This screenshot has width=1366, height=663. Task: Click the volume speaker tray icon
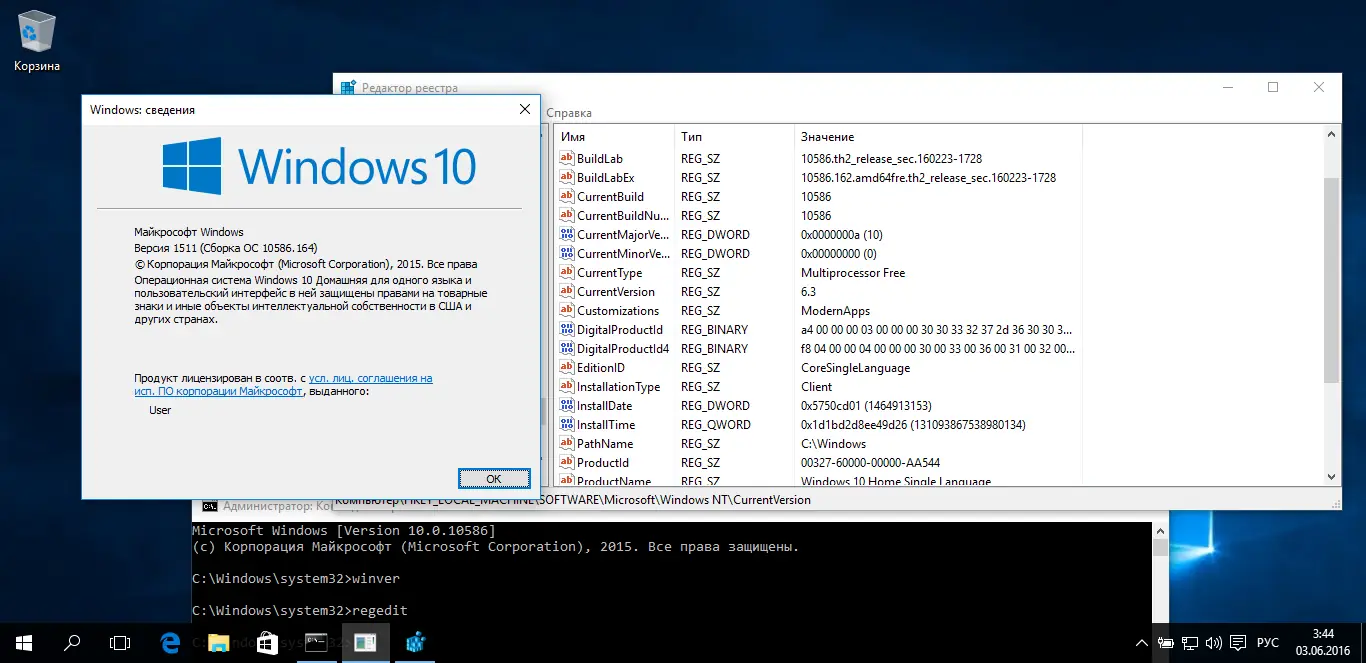point(1214,643)
